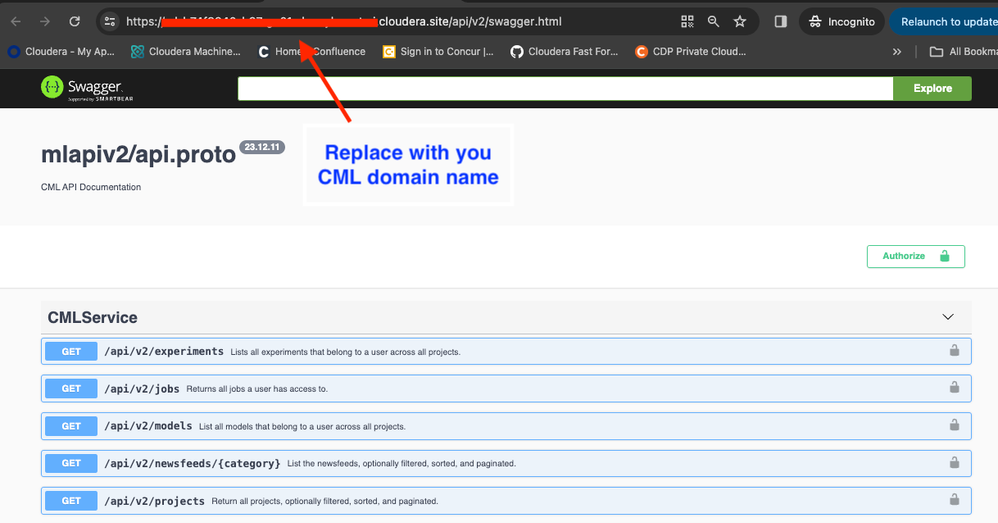
Task: Collapse the CMLService section chevron
Action: [948, 317]
